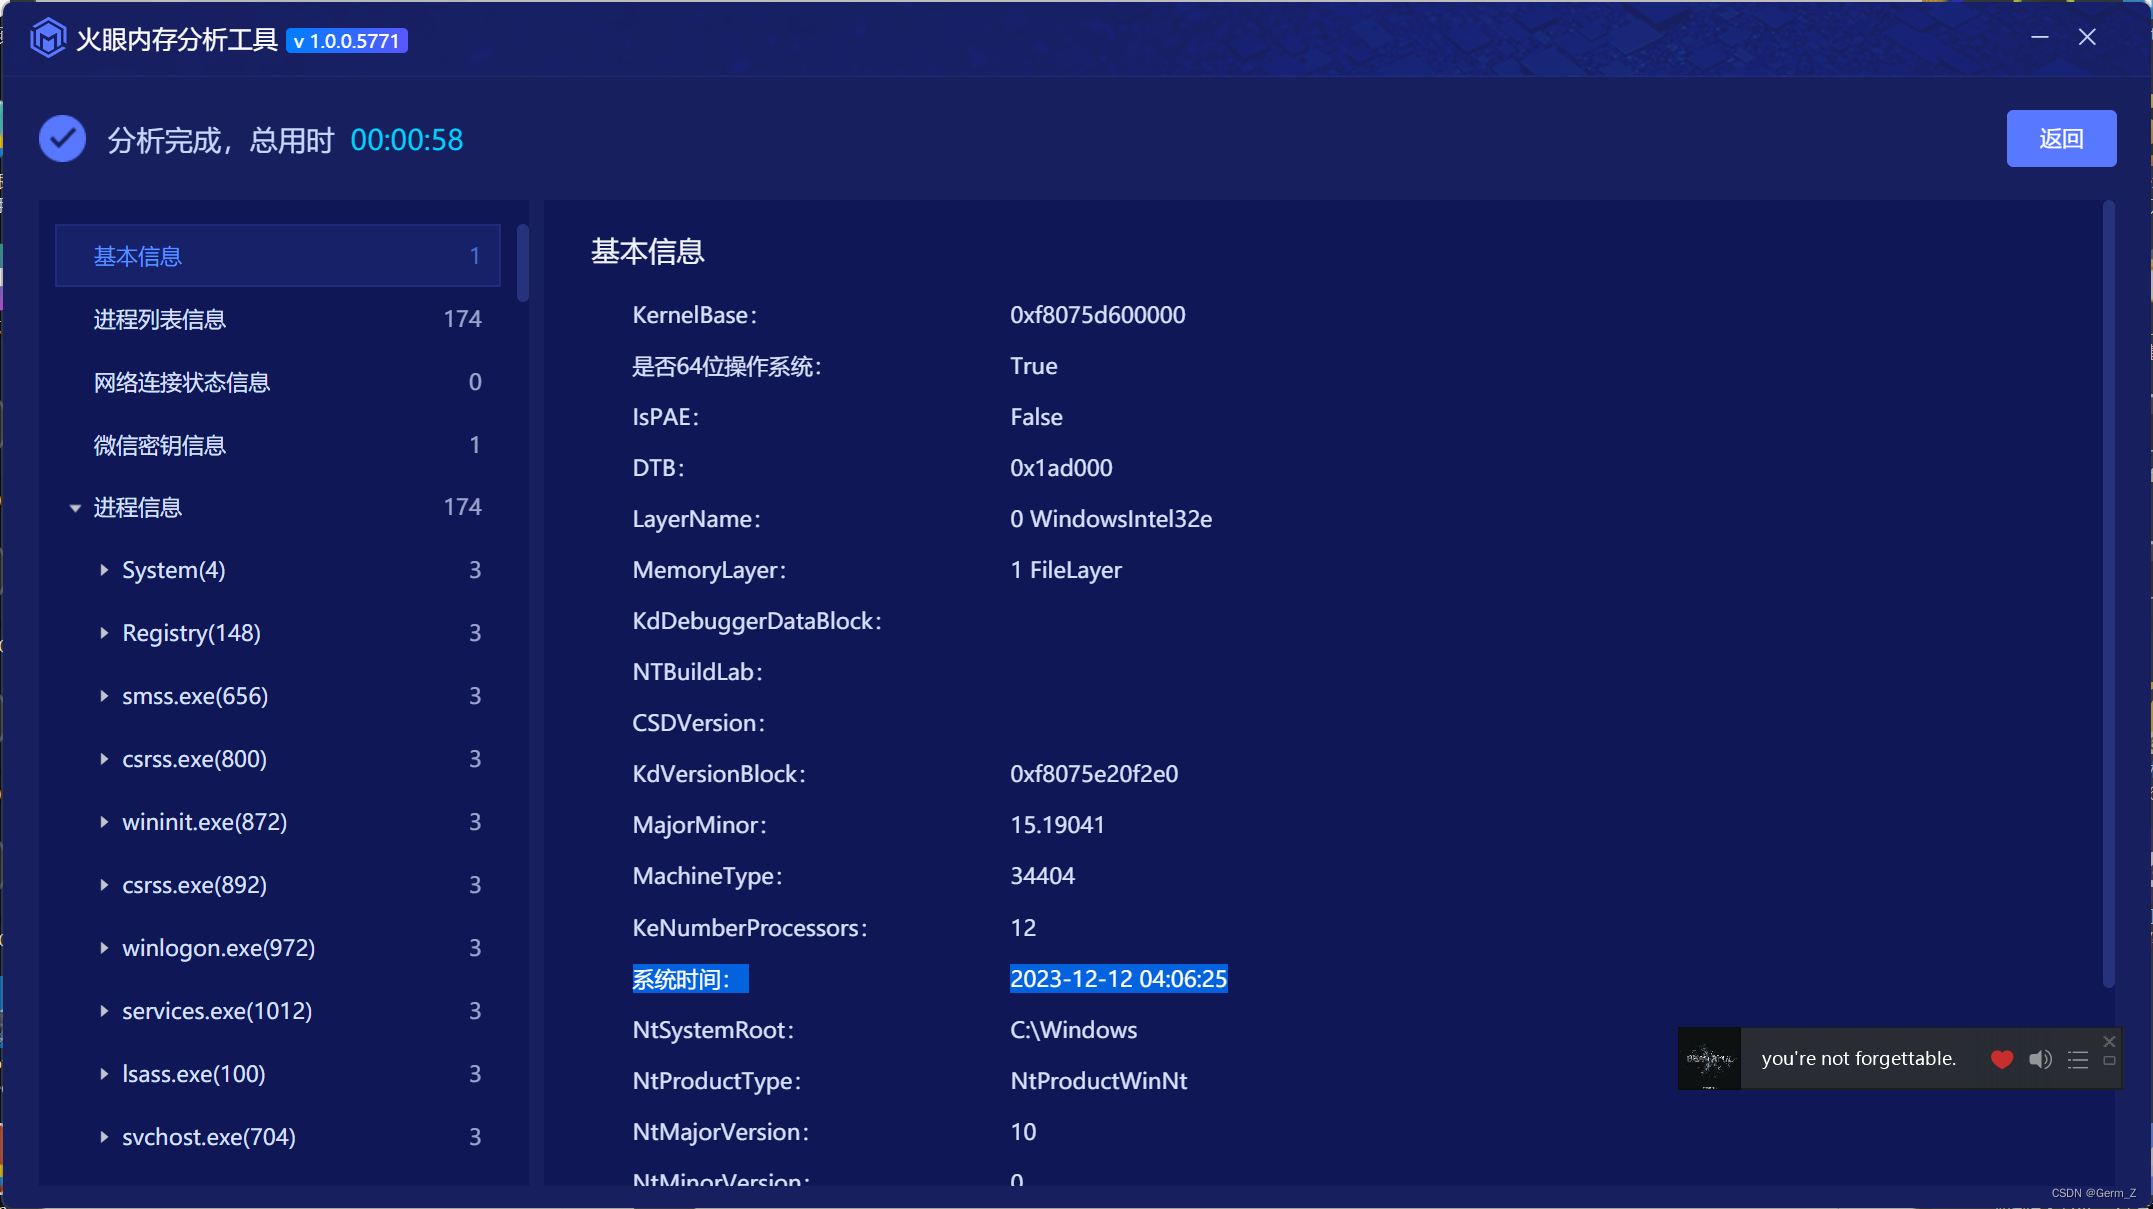Open 网络连接状态信息 in sidebar
Screen dimensions: 2153x1209
182,382
